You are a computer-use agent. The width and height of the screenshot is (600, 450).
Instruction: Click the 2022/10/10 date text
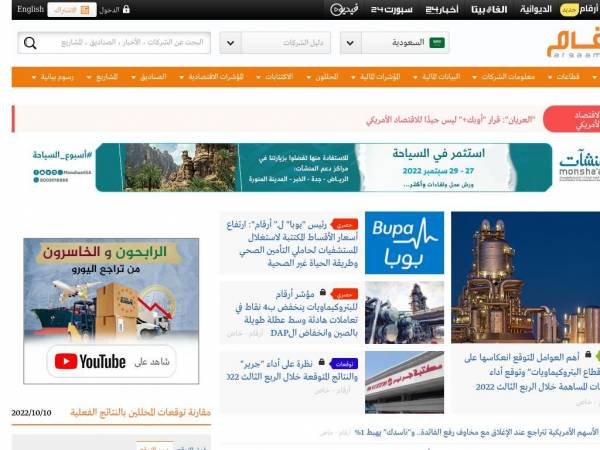tap(31, 413)
